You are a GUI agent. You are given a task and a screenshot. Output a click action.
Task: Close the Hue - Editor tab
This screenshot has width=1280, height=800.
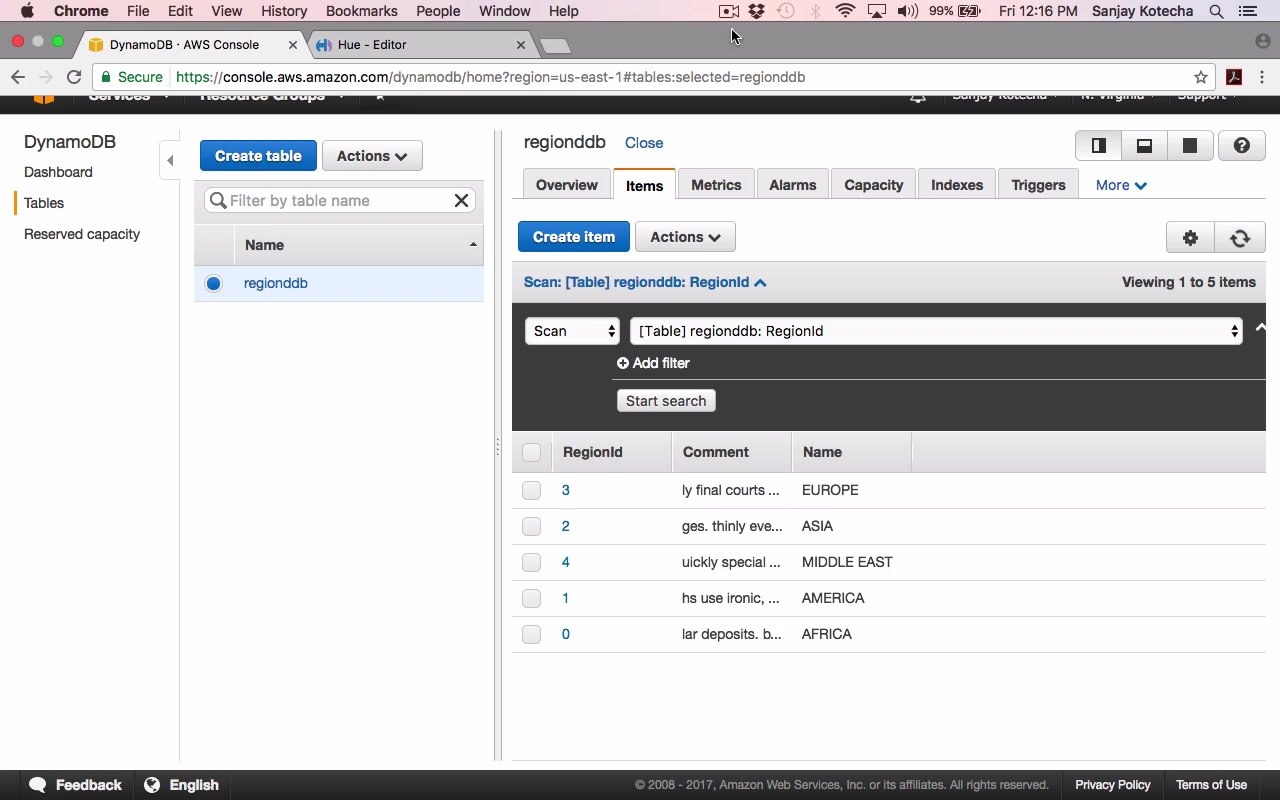coord(521,45)
